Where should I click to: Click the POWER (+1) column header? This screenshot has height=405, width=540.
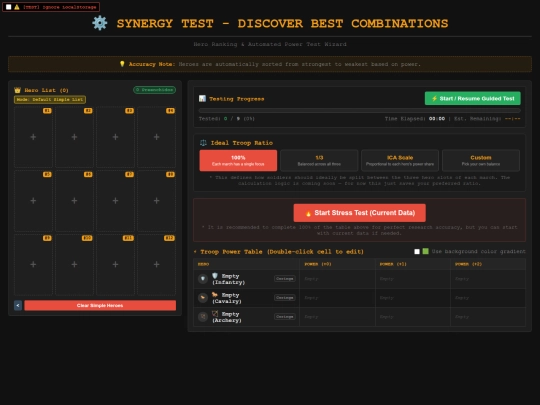coord(413,264)
